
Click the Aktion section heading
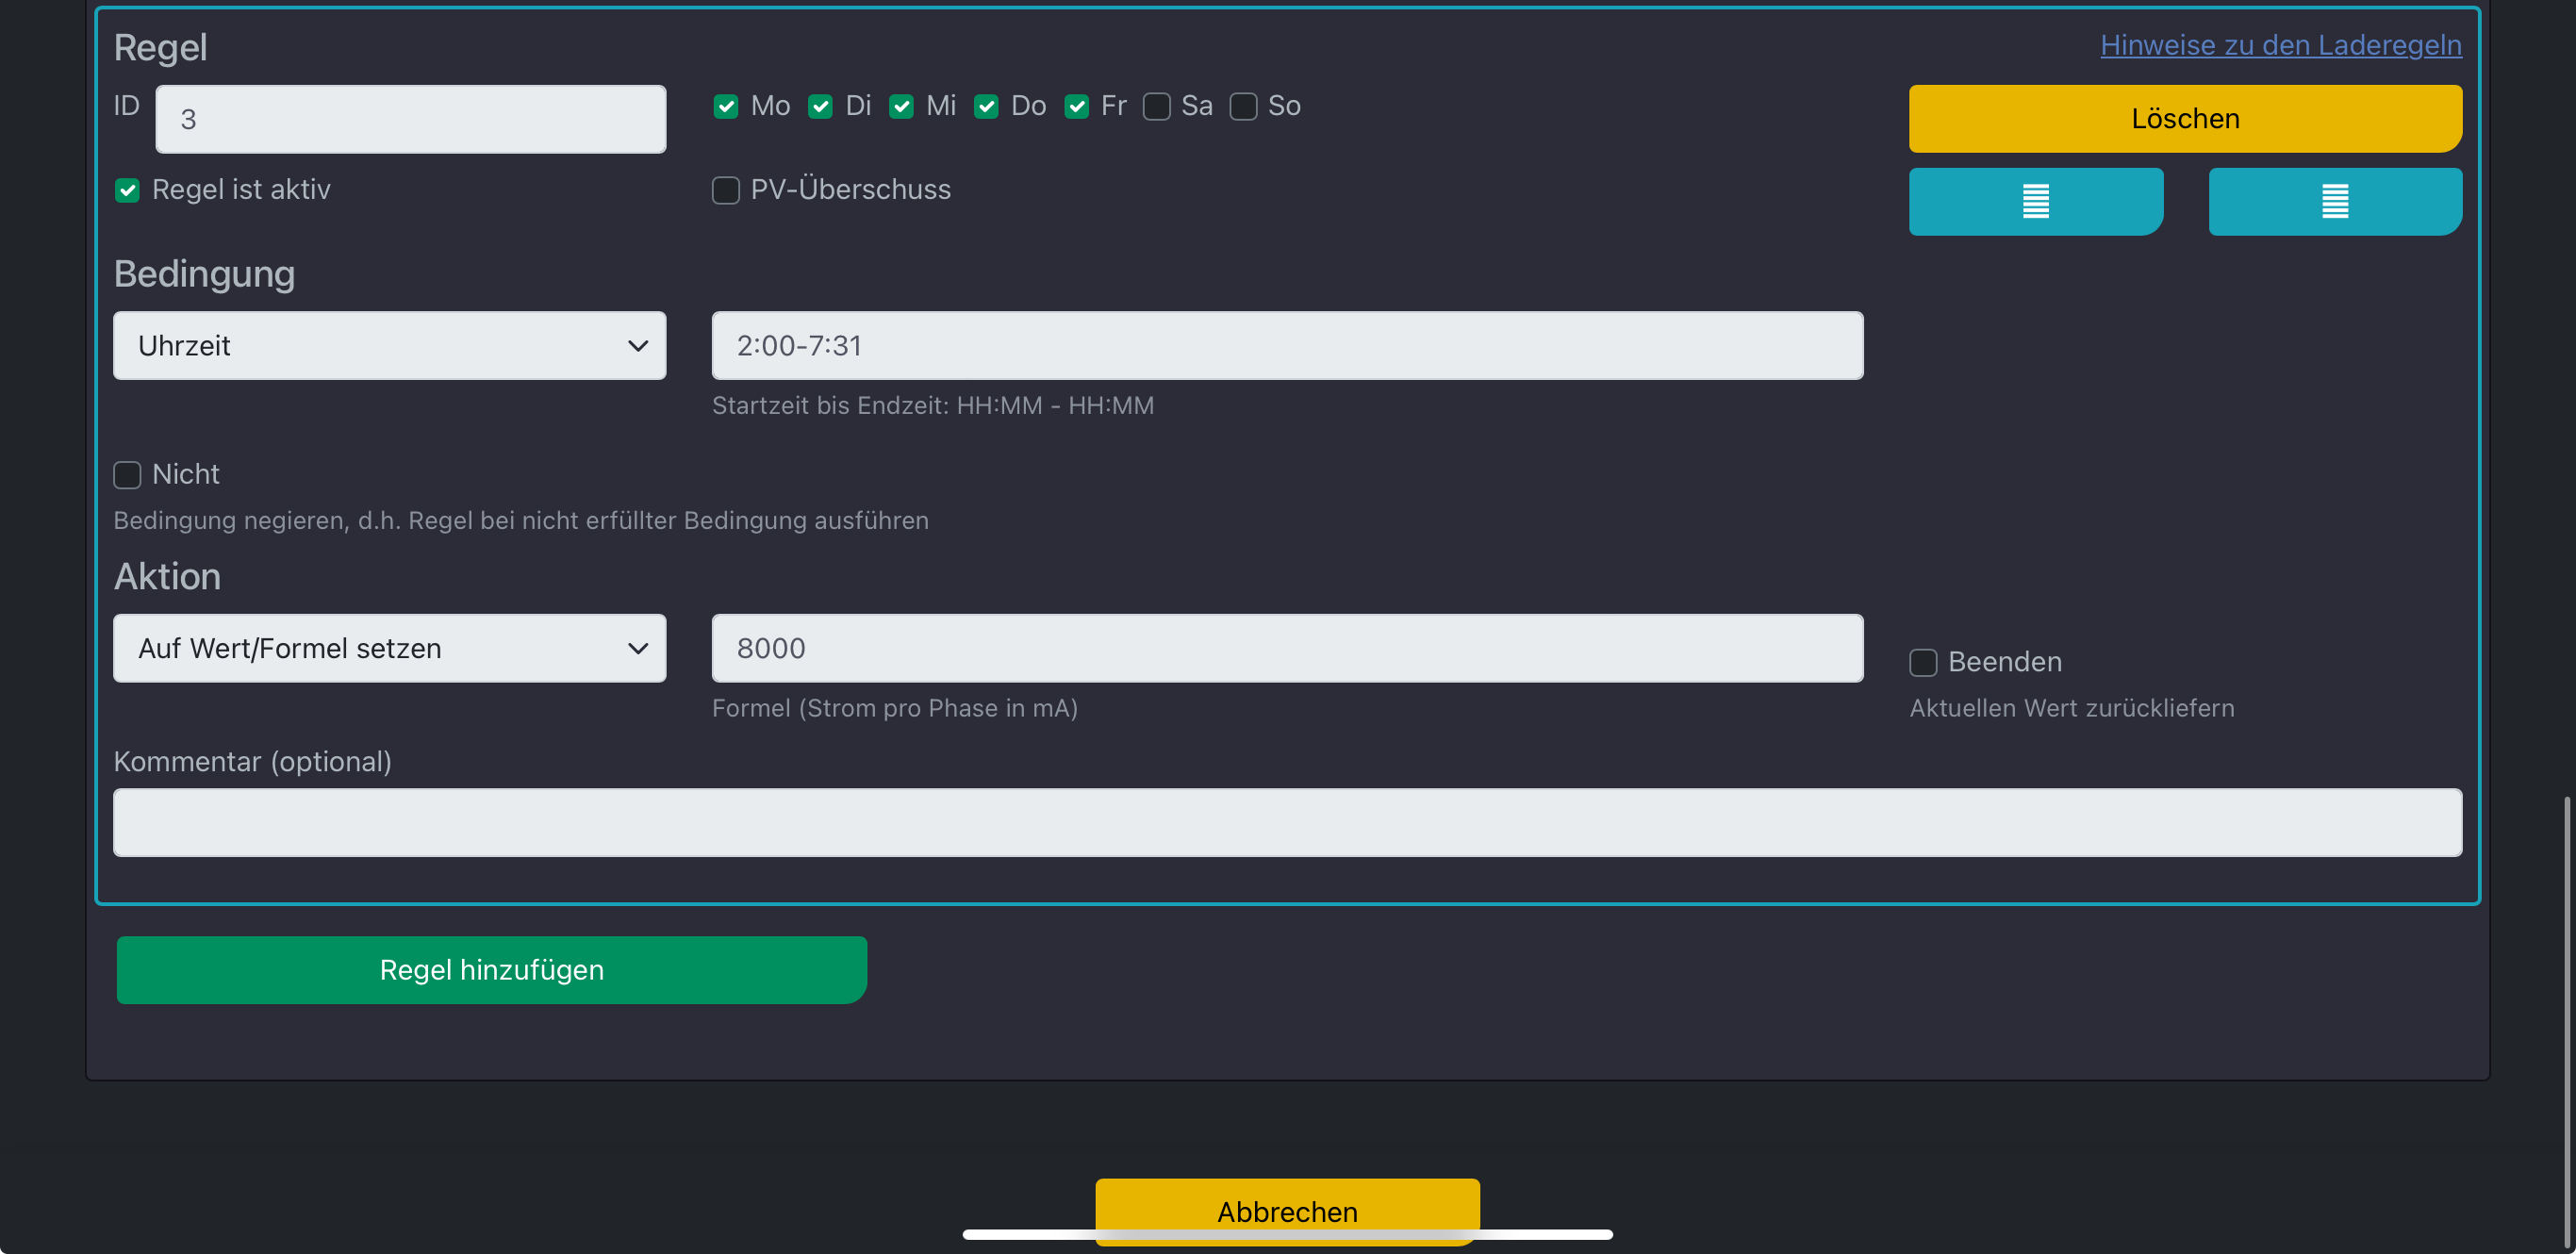[x=167, y=576]
